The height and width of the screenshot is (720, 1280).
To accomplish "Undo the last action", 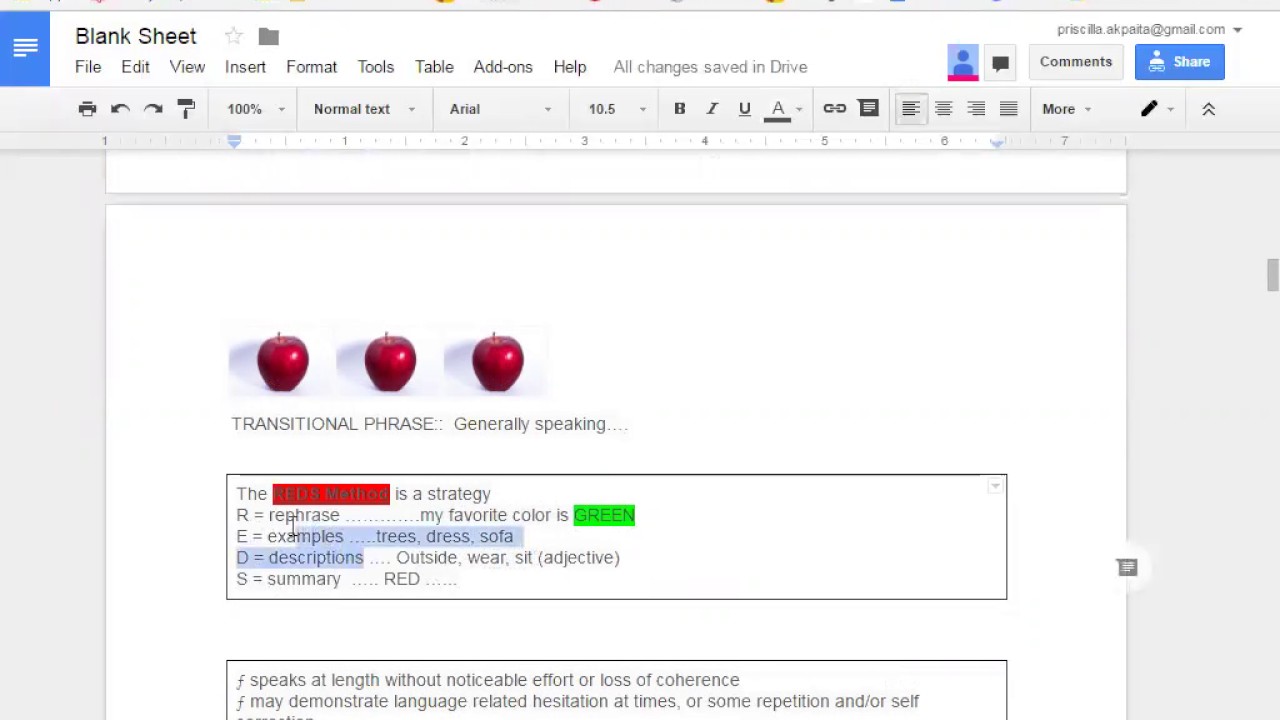I will click(120, 109).
